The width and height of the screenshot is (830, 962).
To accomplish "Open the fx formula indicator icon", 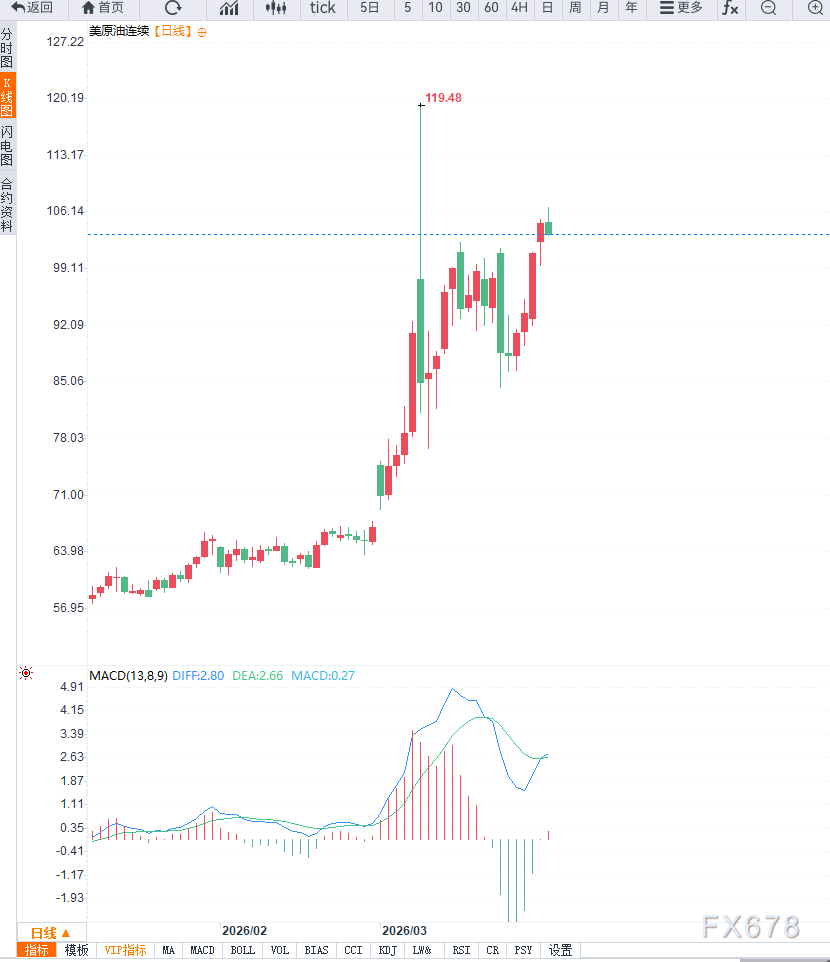I will tap(730, 8).
